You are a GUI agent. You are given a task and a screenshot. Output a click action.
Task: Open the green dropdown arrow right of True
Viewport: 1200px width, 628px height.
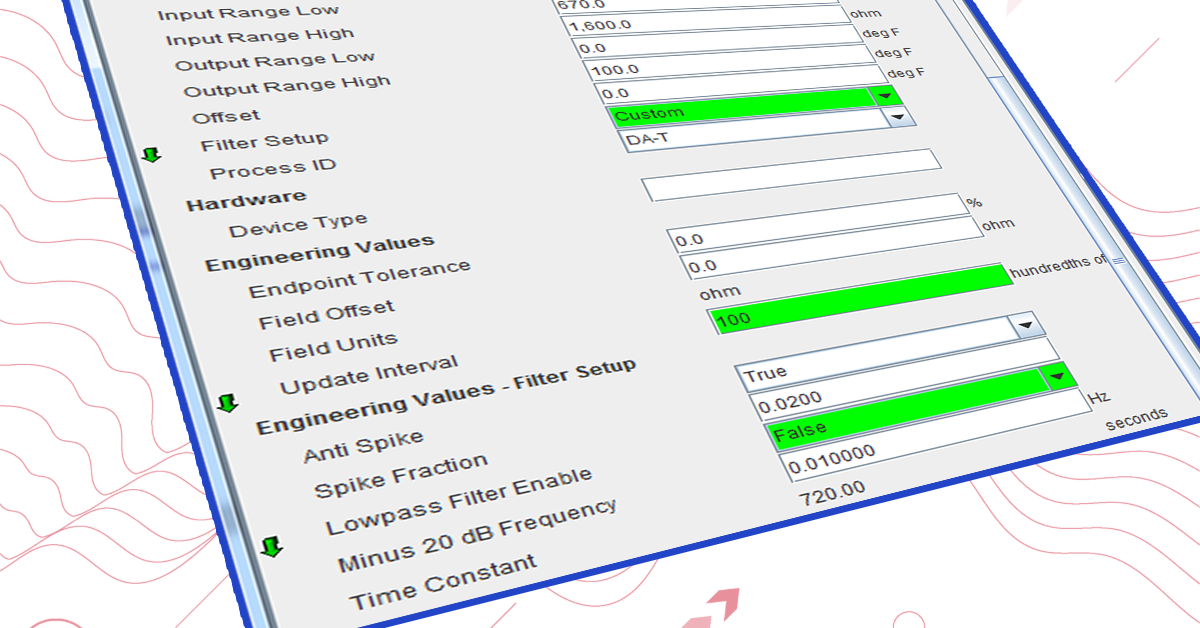point(1059,379)
